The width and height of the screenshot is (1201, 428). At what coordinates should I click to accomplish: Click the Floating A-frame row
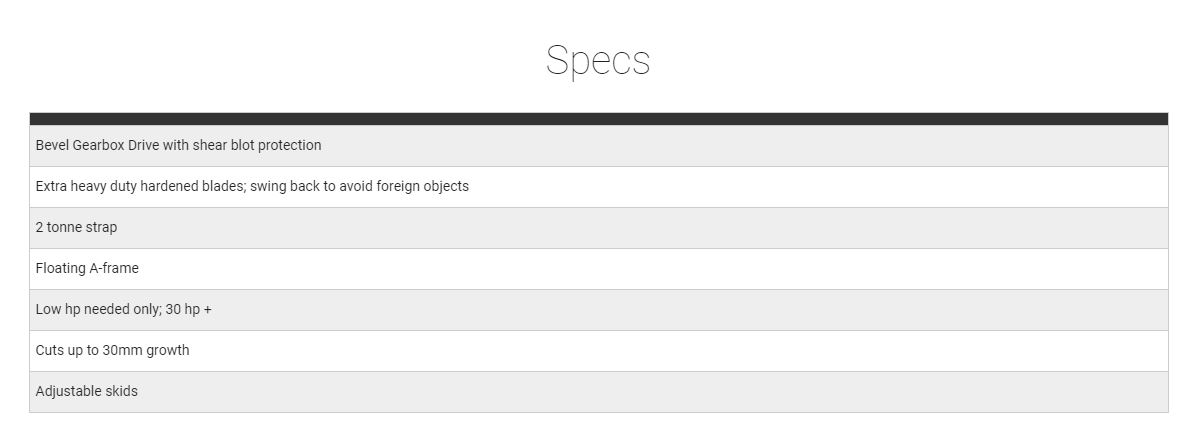pos(599,268)
